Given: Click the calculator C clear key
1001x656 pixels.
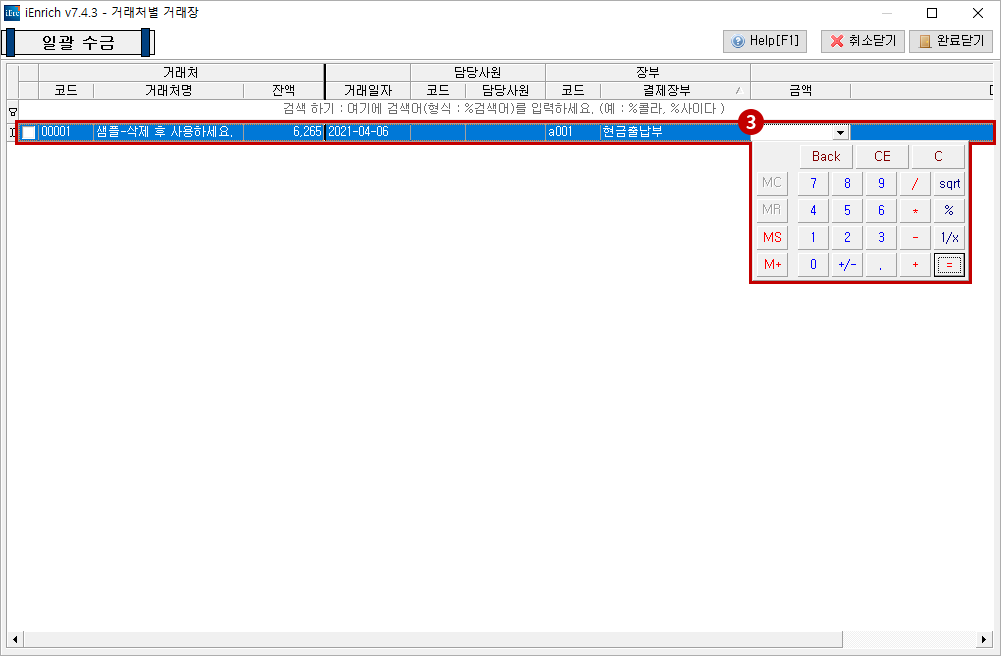Looking at the screenshot, I should [x=938, y=156].
